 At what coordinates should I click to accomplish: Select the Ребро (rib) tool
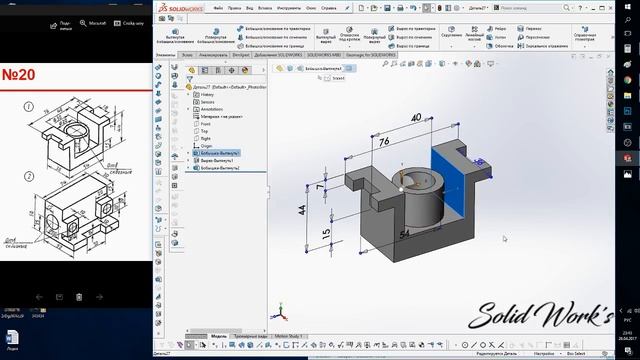click(x=496, y=29)
